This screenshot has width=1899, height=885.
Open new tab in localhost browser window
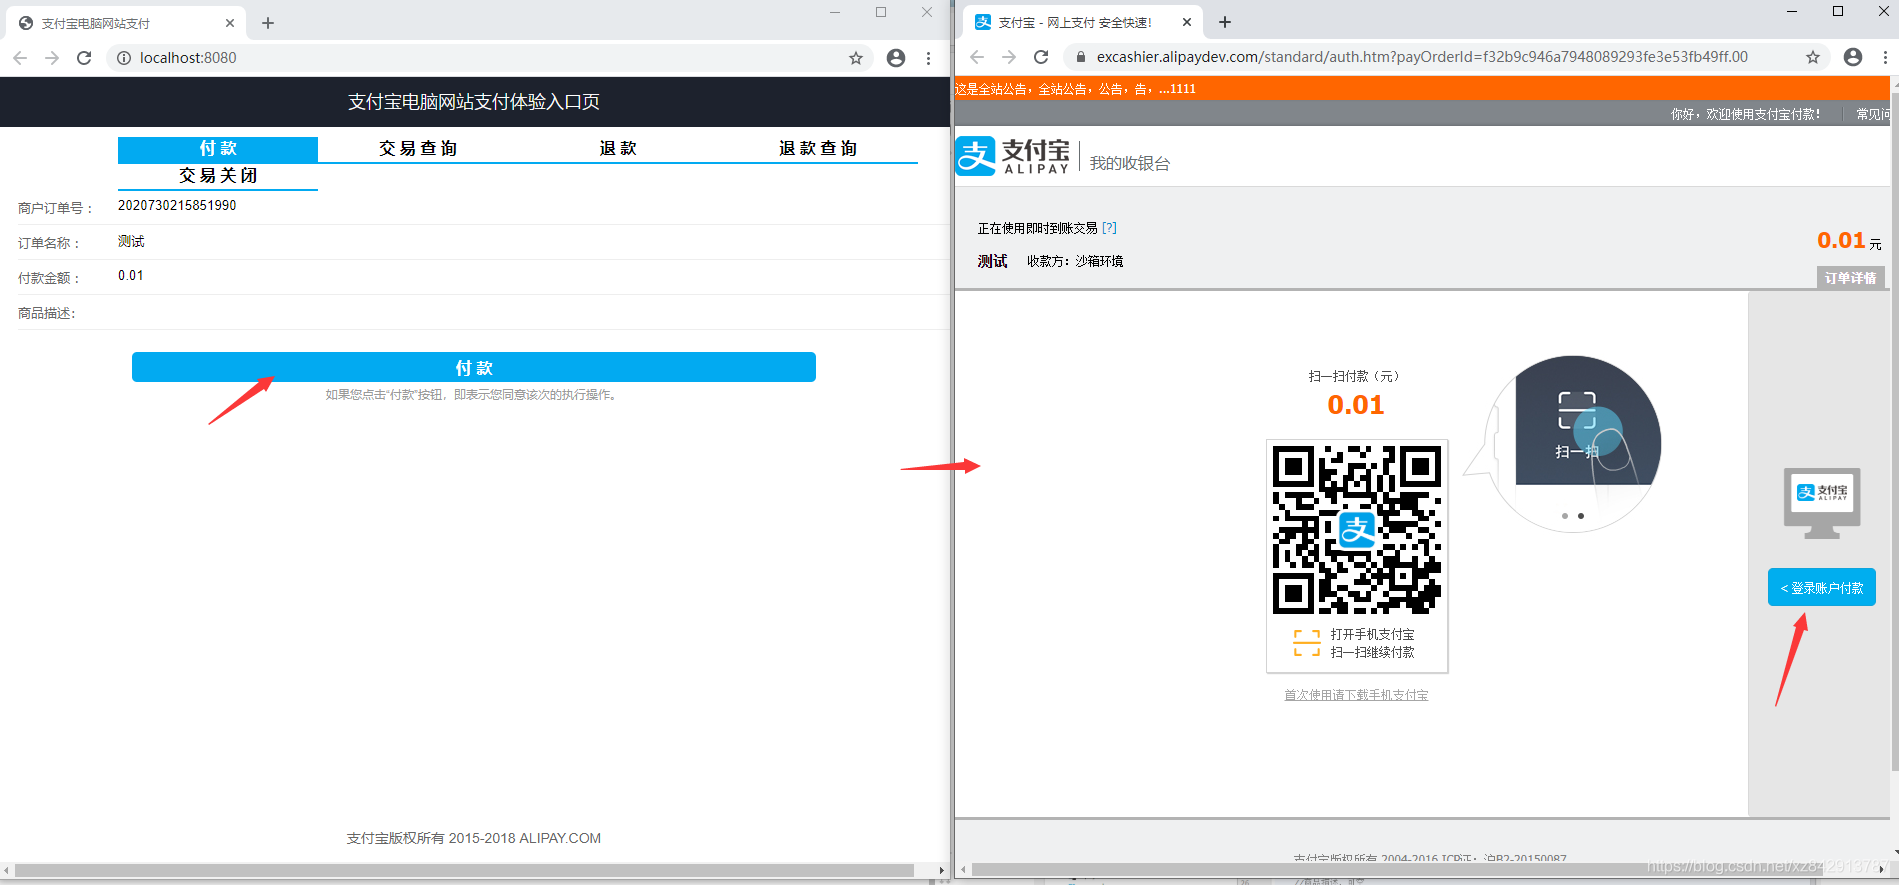point(268,23)
